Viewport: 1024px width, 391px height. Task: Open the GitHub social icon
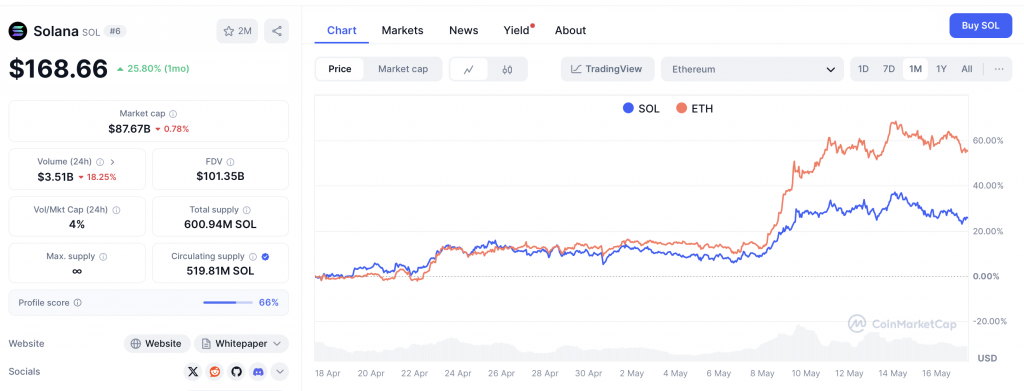[236, 371]
